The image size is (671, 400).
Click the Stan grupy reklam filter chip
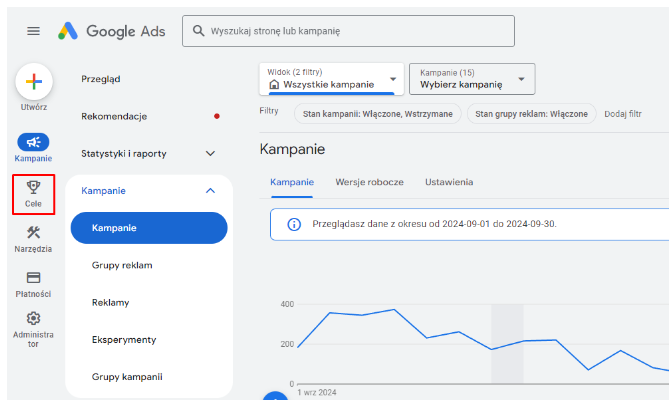tap(531, 114)
